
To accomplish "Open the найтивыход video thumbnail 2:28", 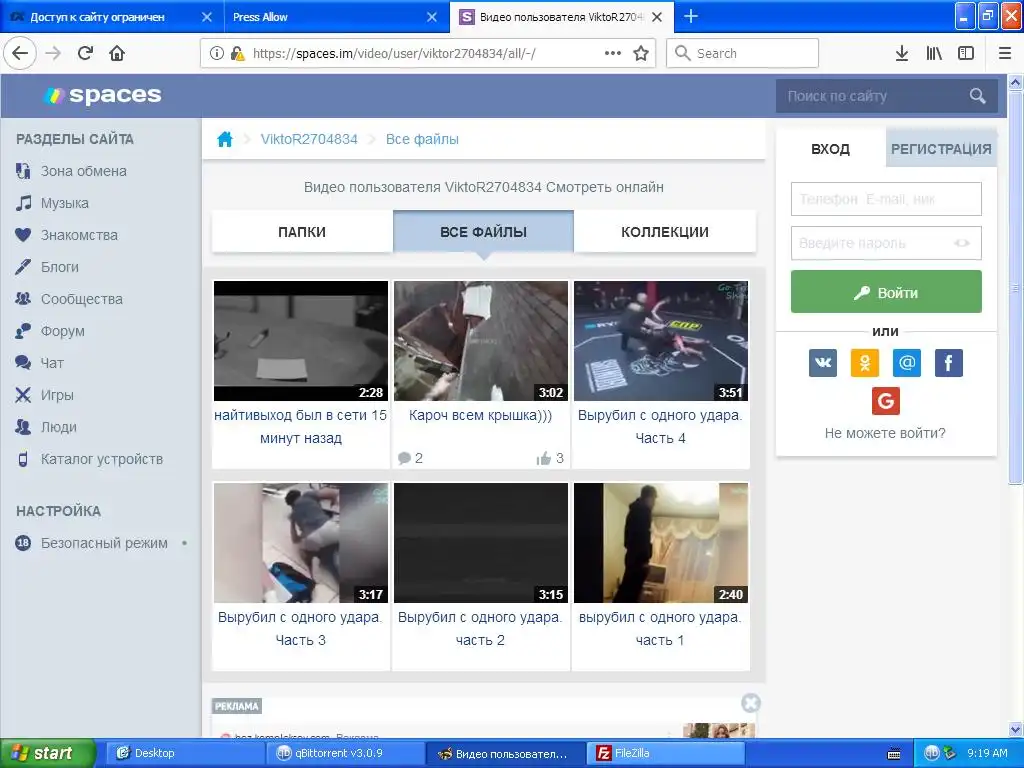I will click(x=301, y=341).
